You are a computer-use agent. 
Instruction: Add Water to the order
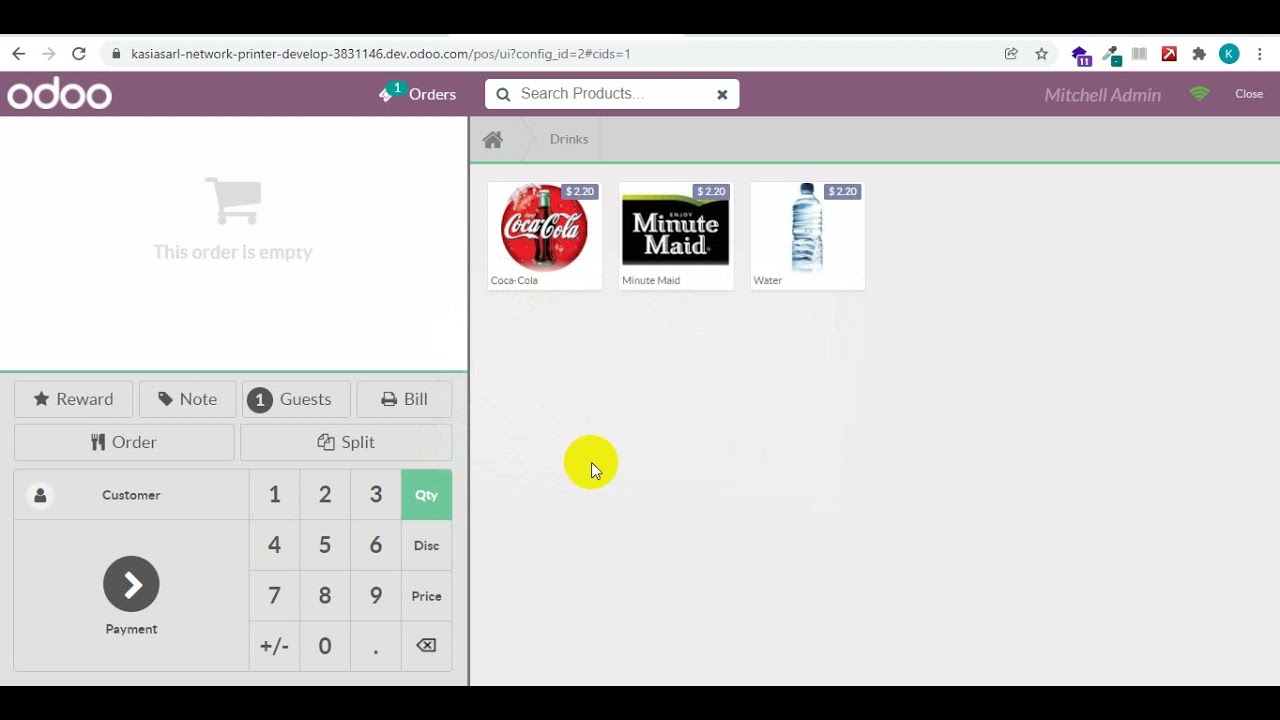click(807, 236)
